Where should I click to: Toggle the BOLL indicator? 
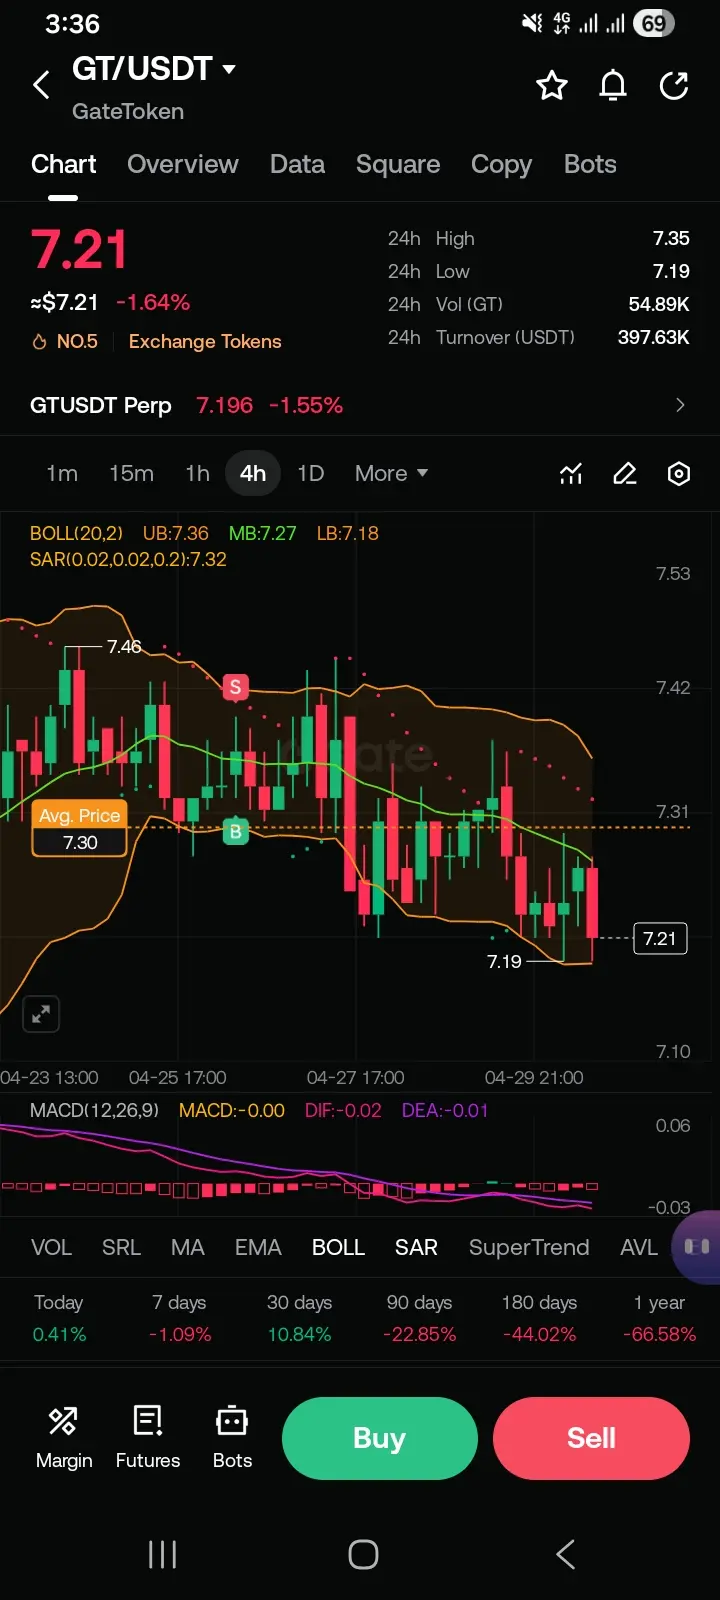[338, 1247]
